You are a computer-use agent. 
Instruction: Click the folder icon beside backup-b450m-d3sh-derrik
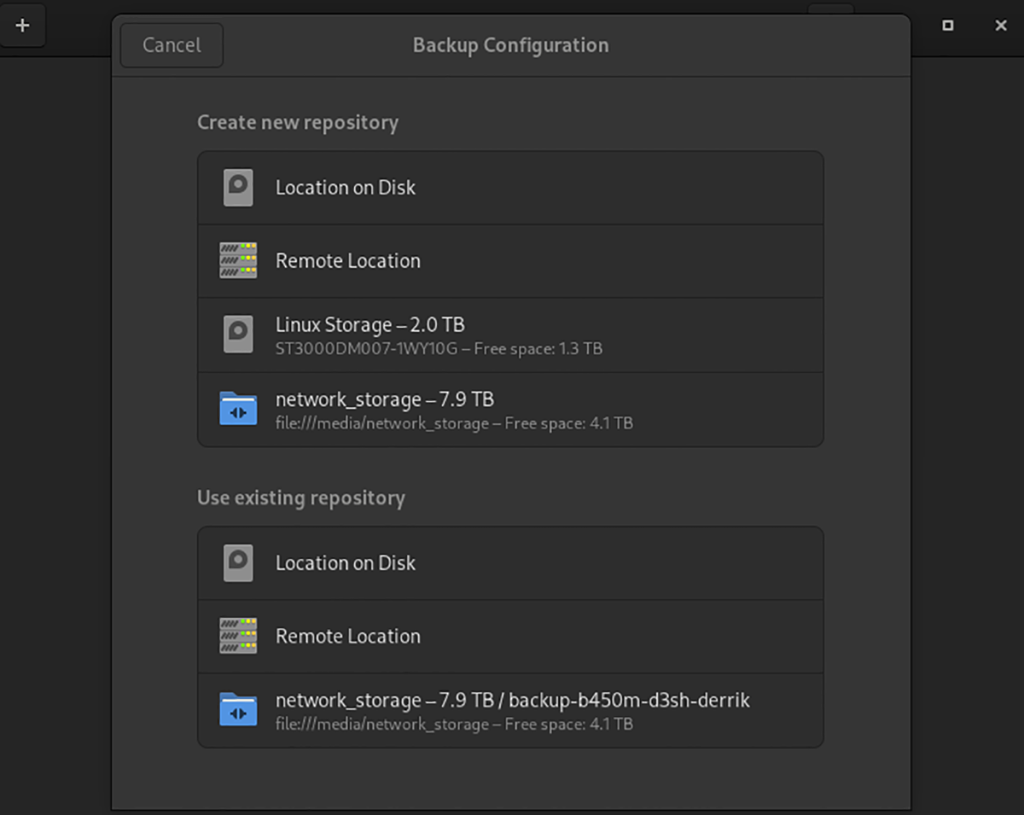[238, 710]
